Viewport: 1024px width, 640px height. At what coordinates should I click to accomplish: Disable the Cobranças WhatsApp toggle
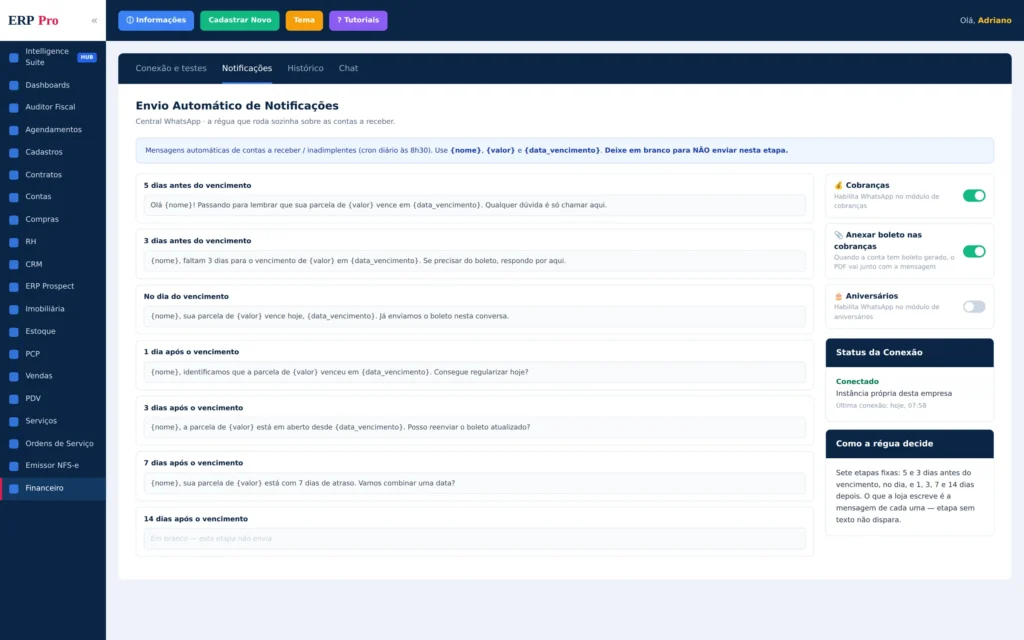click(x=974, y=195)
